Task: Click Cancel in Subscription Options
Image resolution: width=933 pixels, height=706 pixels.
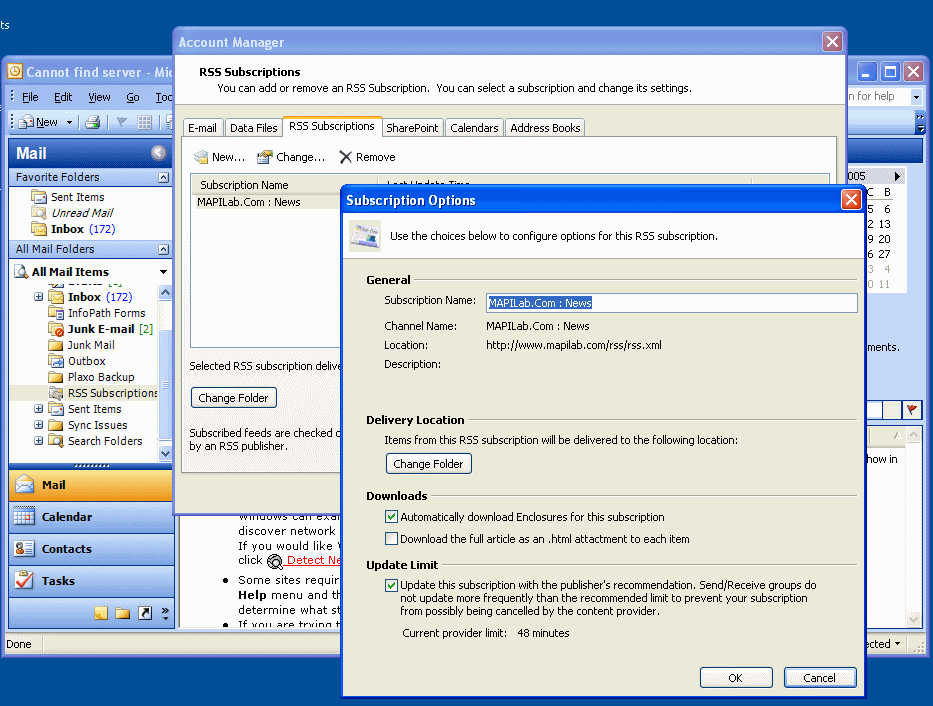Action: (x=820, y=677)
